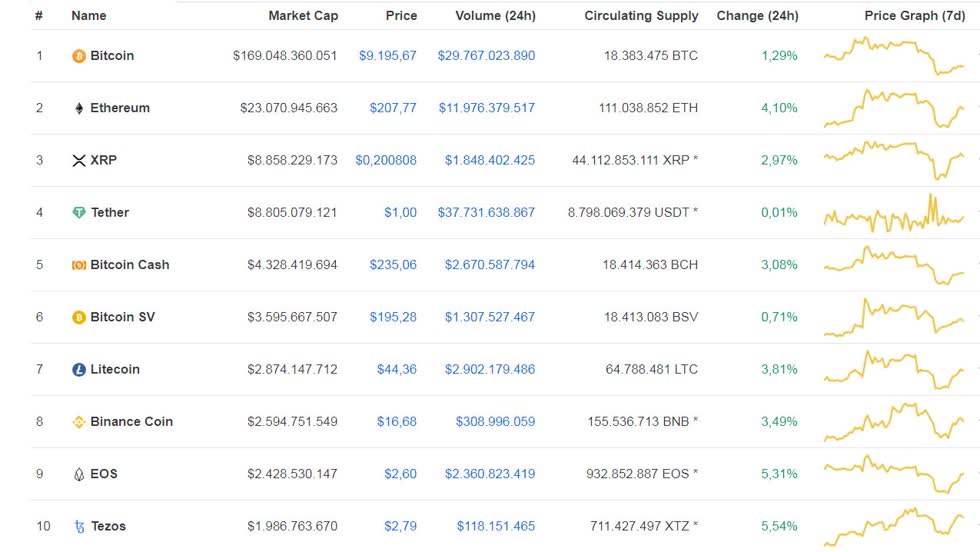Click the Binance Coin diamond icon
The height and width of the screenshot is (552, 980).
79,423
